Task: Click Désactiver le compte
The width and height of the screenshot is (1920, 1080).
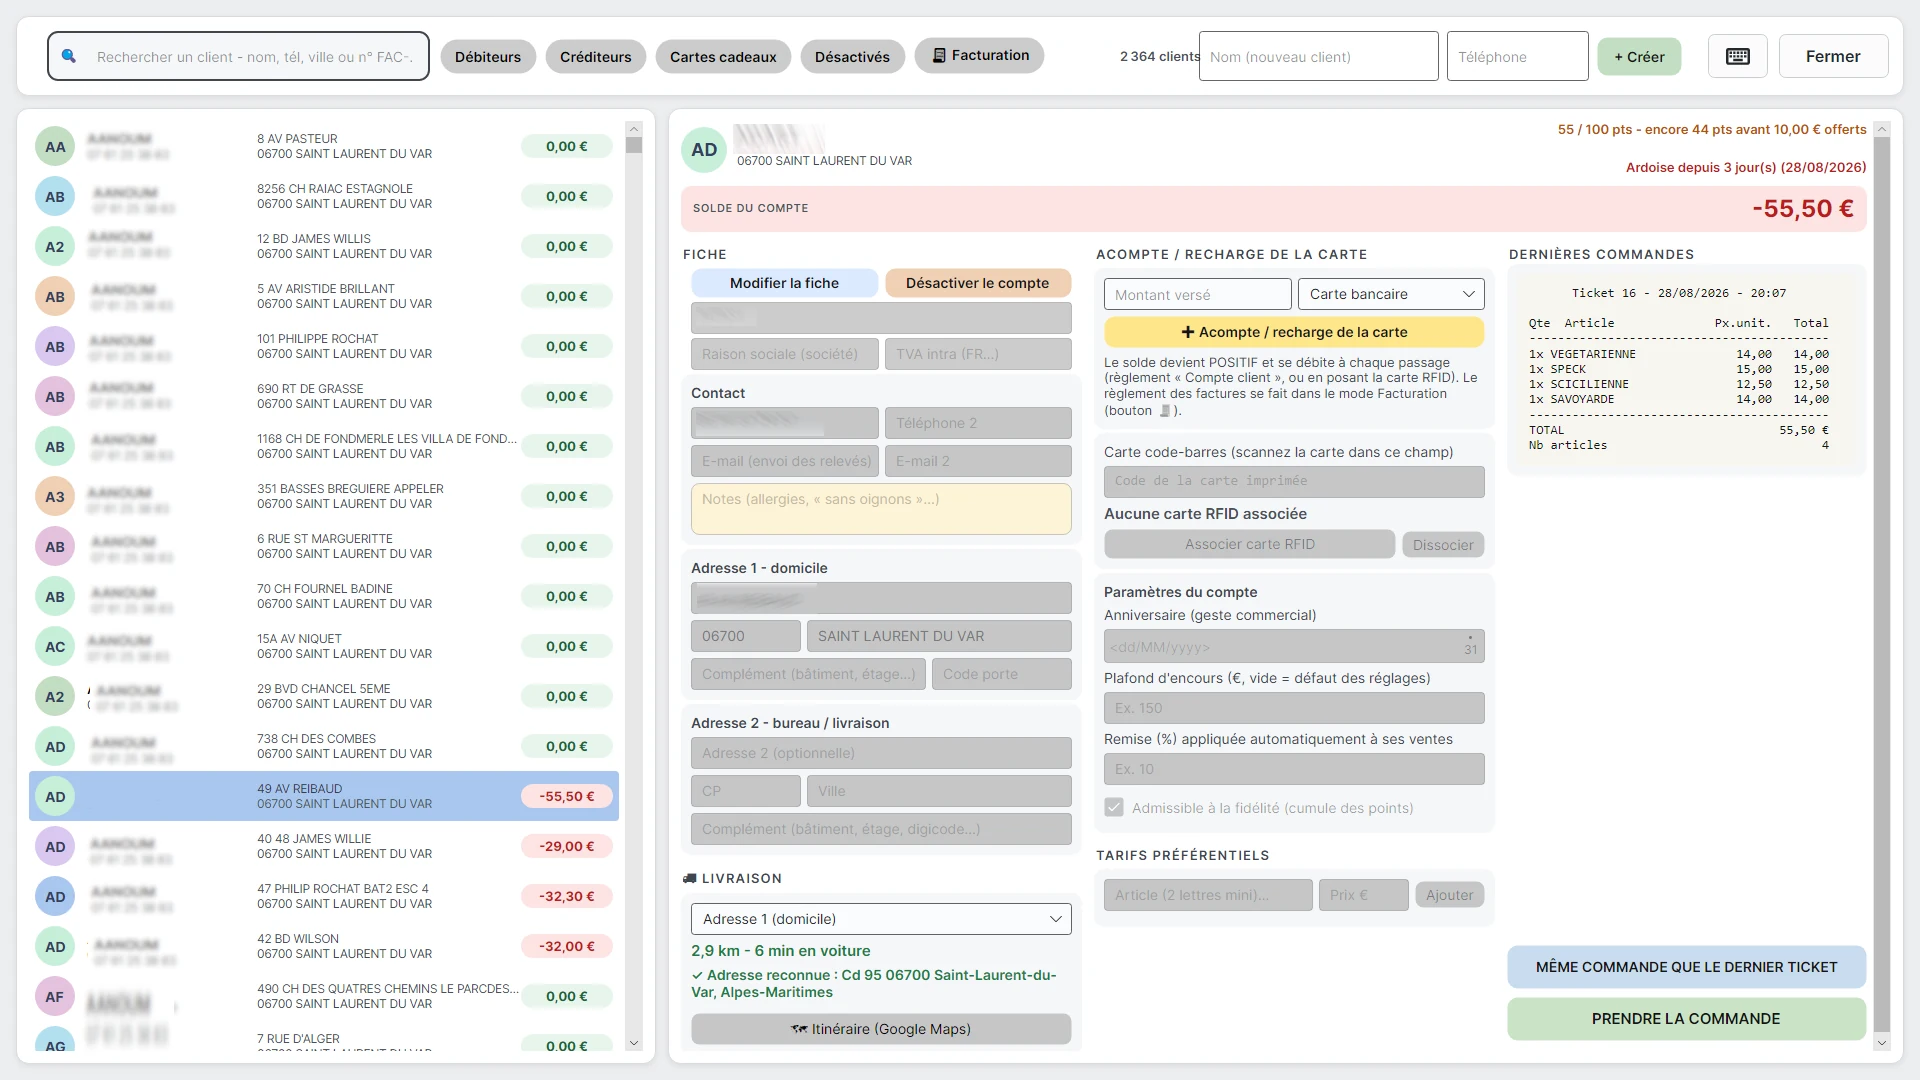Action: pyautogui.click(x=978, y=283)
